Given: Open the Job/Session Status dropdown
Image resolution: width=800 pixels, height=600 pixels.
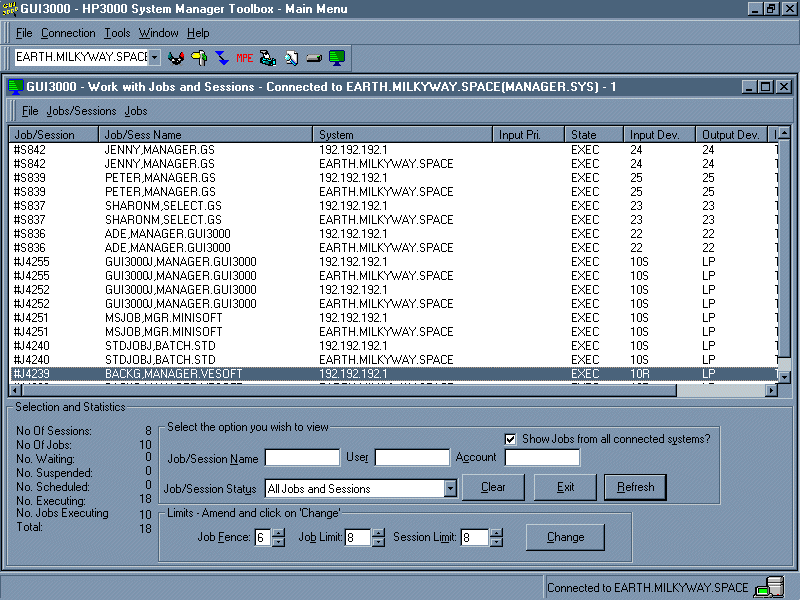Looking at the screenshot, I should [451, 489].
